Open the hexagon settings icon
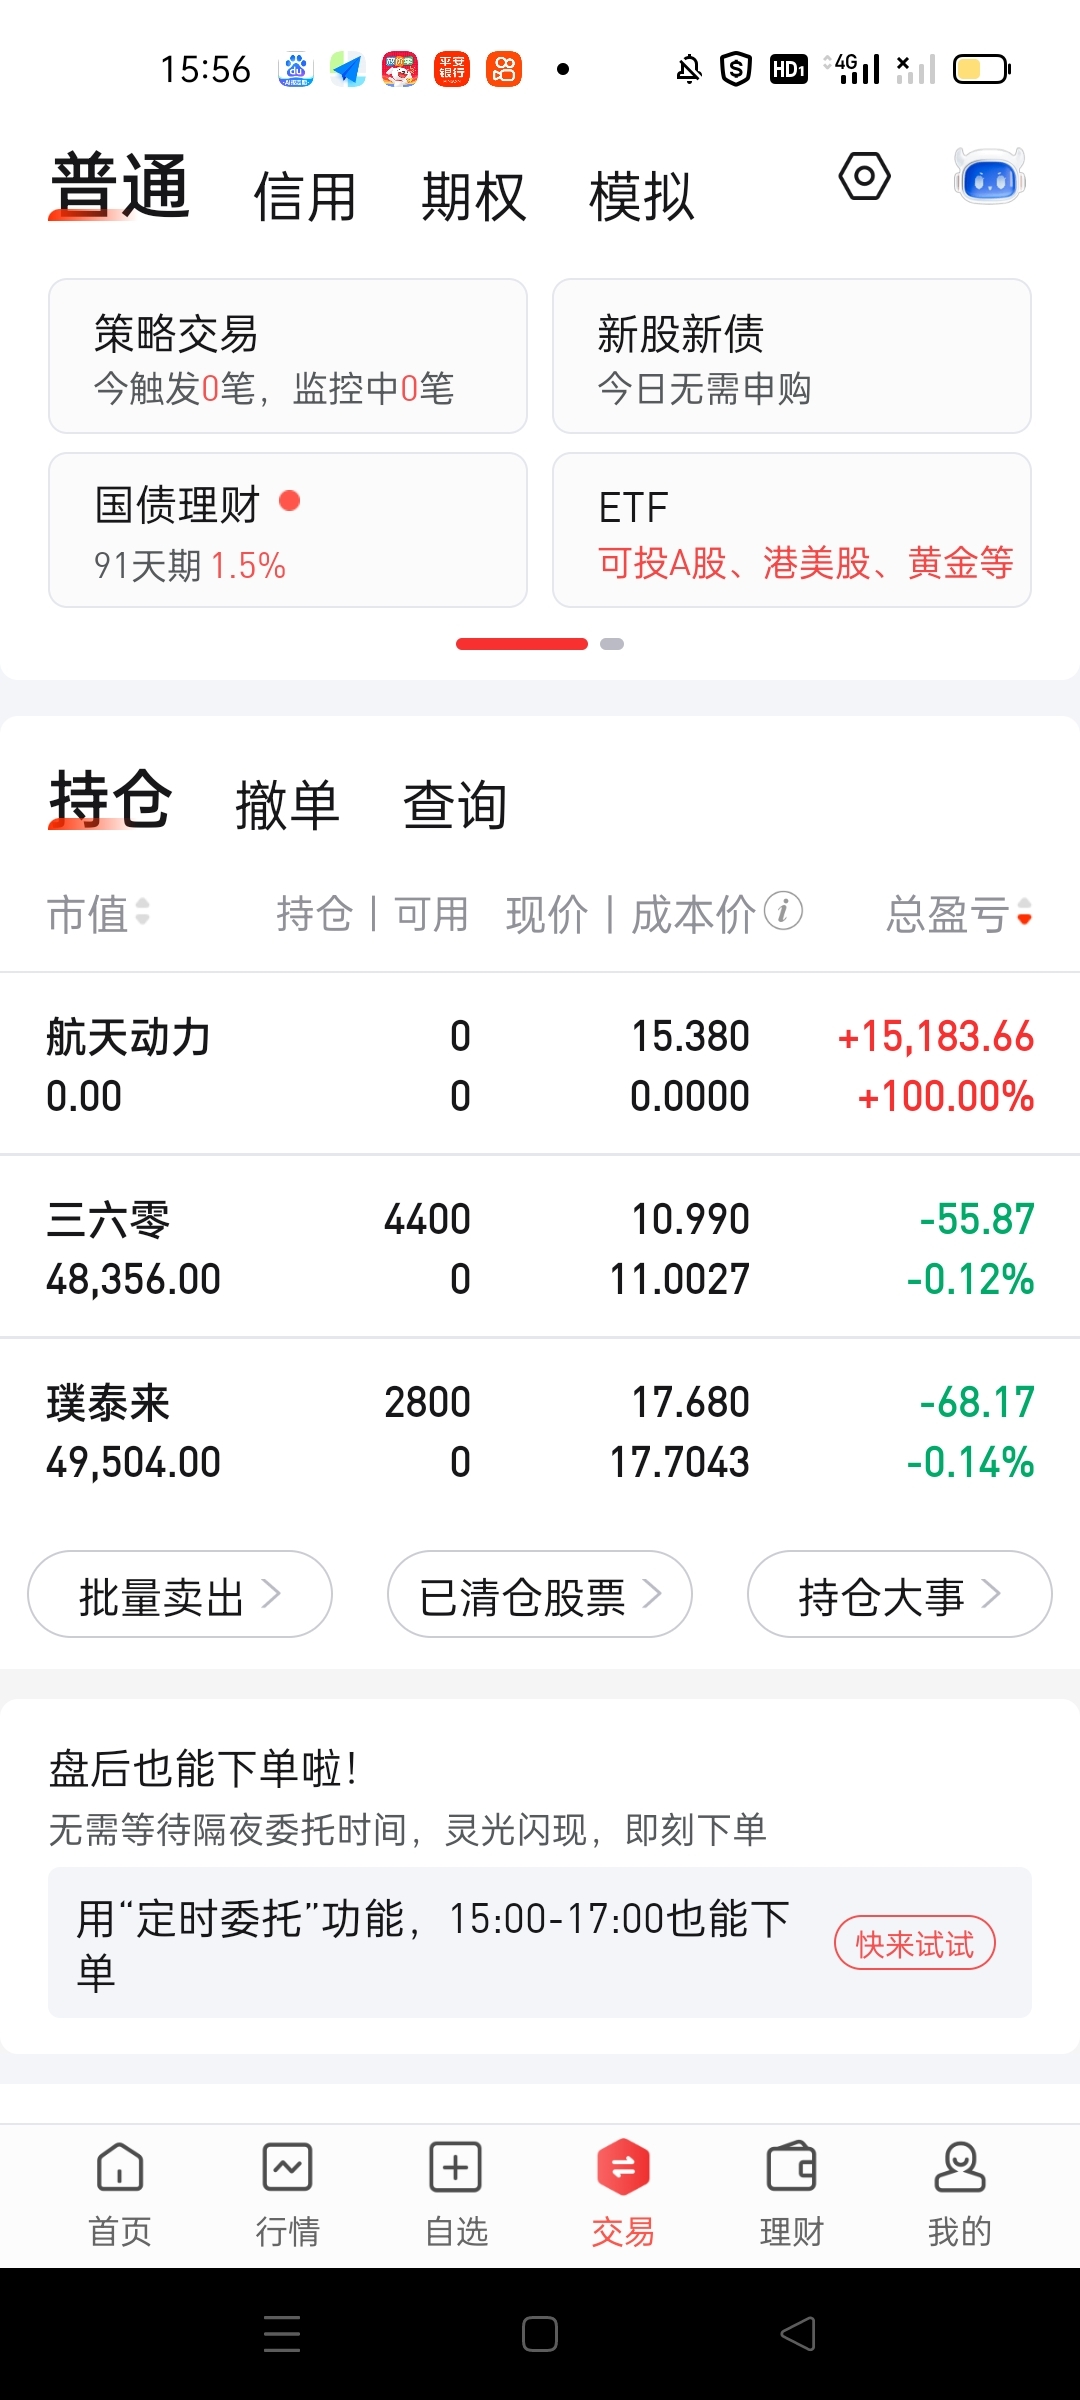The height and width of the screenshot is (2400, 1080). [x=864, y=177]
